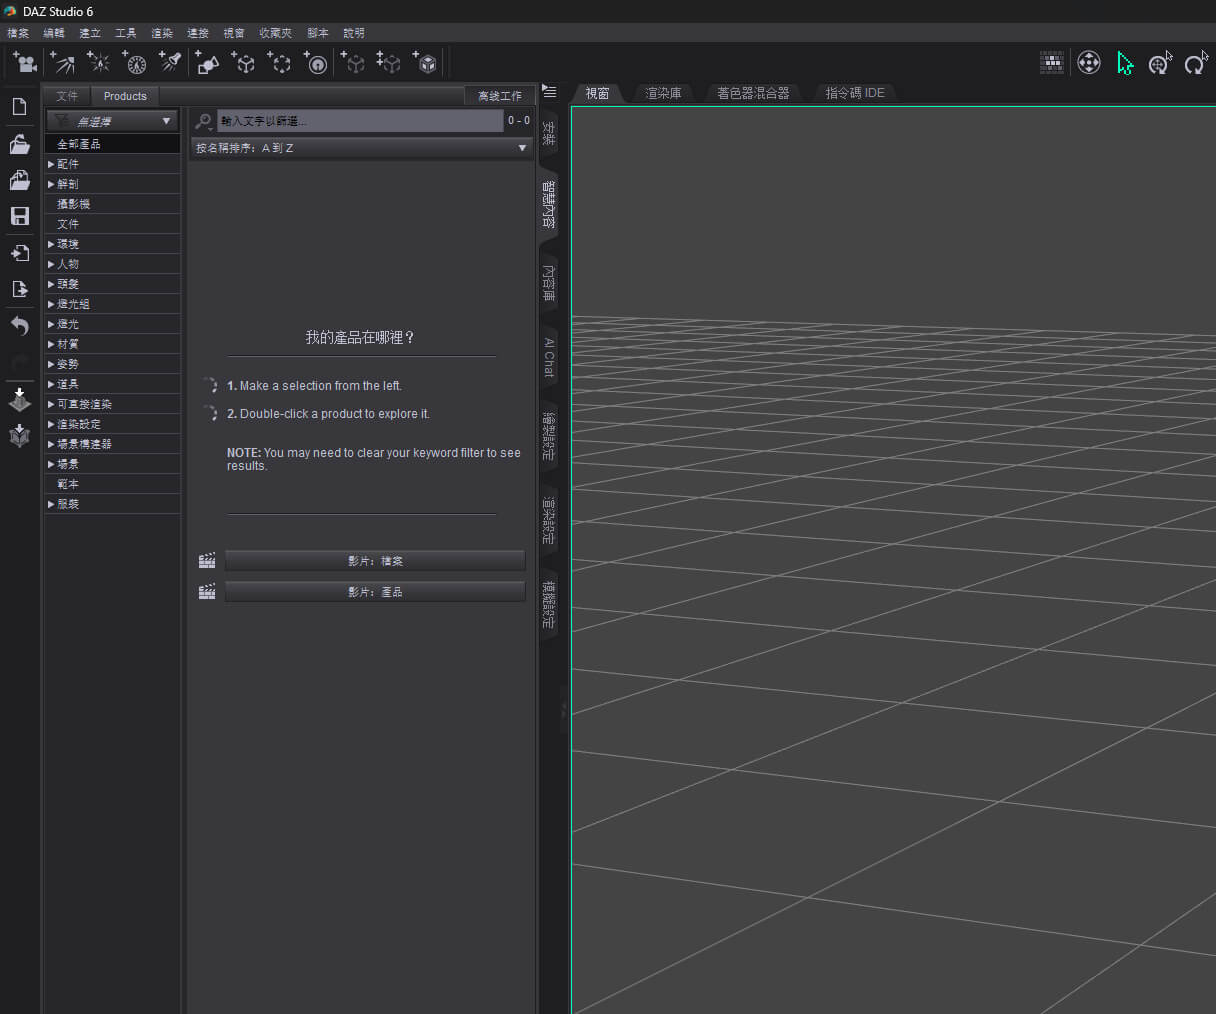This screenshot has height=1014, width=1216.
Task: Click the create new linear point light icon
Action: click(x=135, y=63)
